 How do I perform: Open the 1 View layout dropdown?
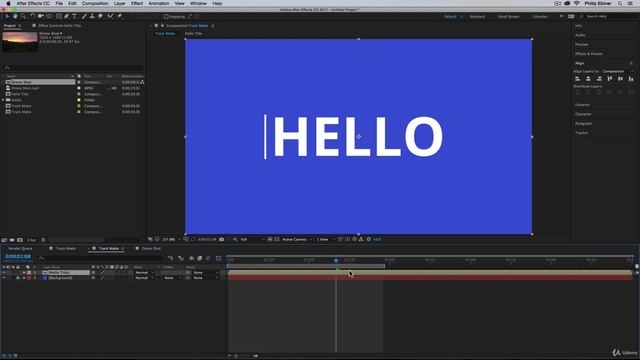click(x=325, y=240)
